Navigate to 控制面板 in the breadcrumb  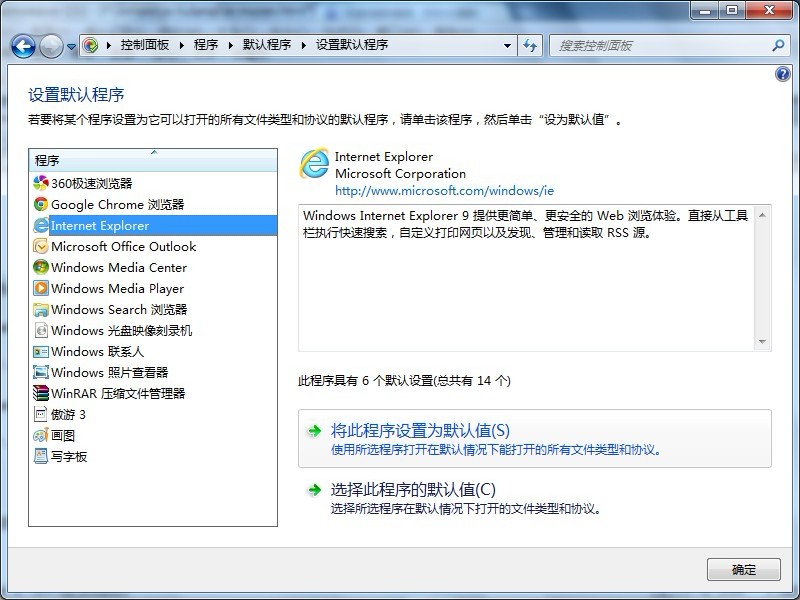pos(144,45)
